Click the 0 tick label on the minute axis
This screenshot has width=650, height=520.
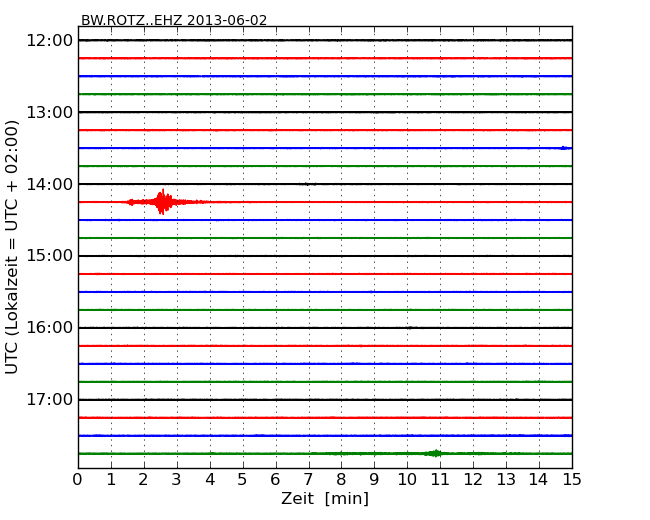pos(78,480)
